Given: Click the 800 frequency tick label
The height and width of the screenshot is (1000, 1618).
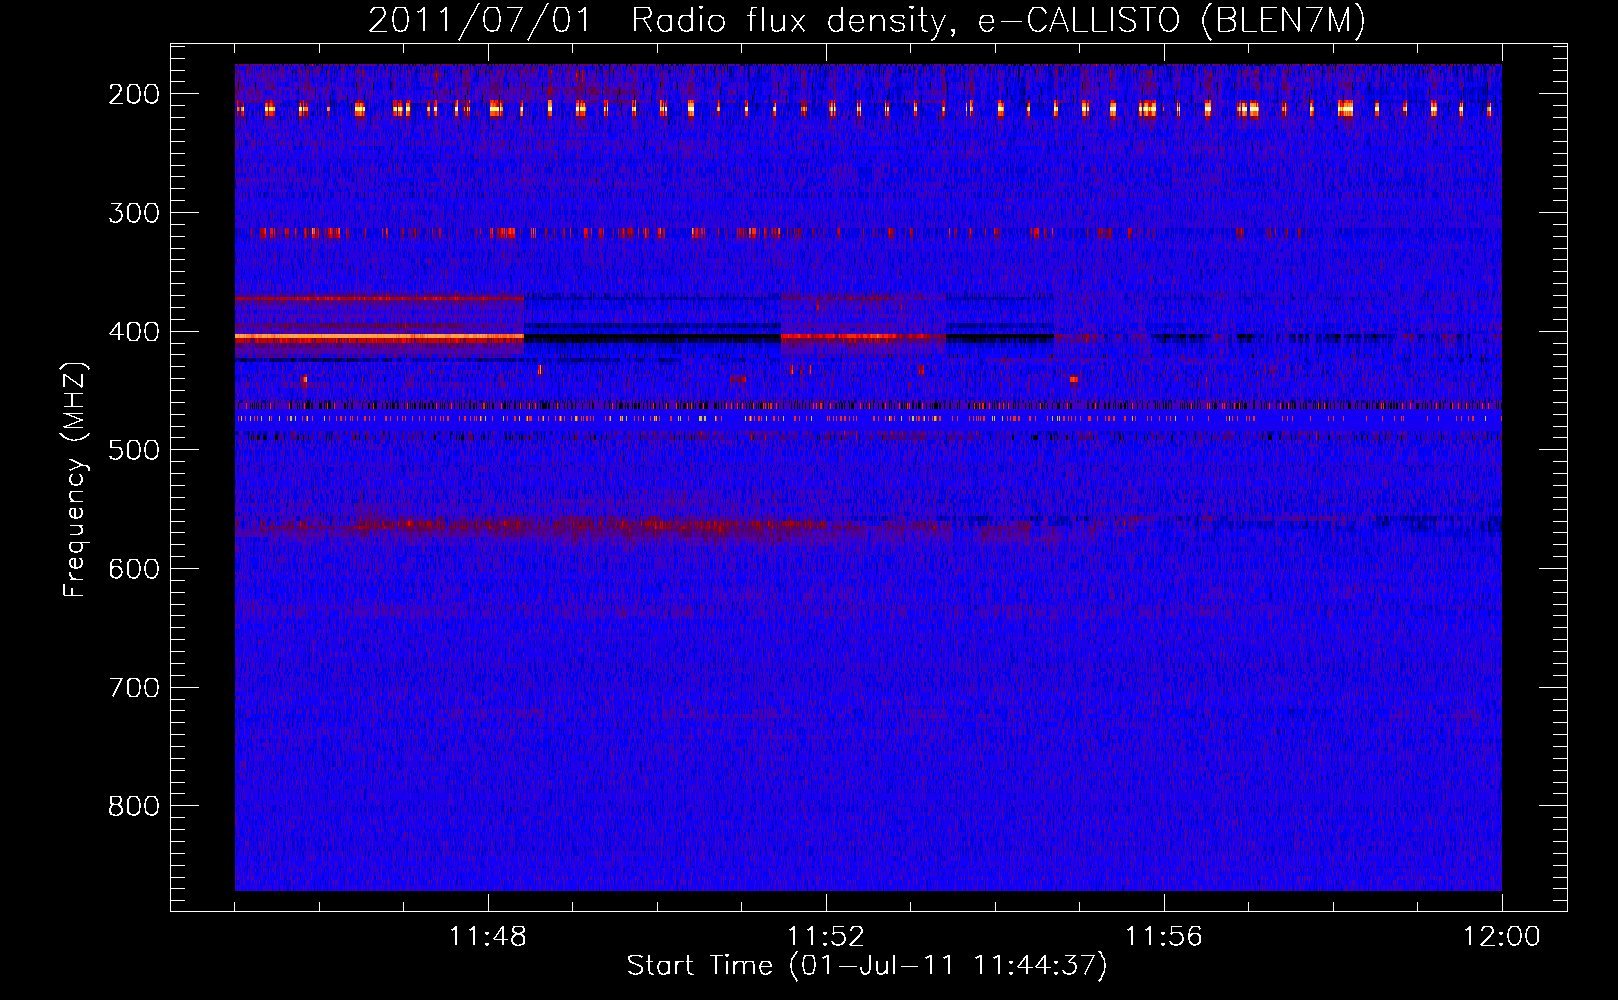Looking at the screenshot, I should coord(134,806).
